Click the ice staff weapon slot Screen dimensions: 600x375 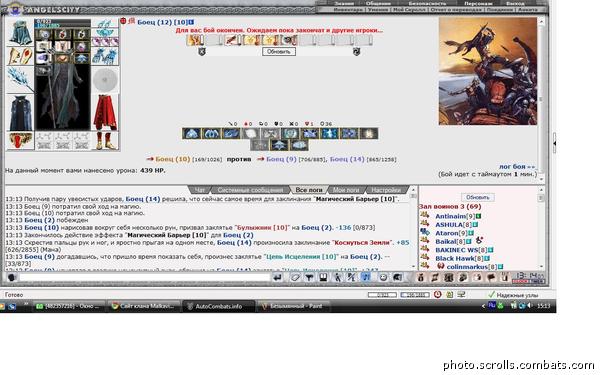(x=19, y=79)
